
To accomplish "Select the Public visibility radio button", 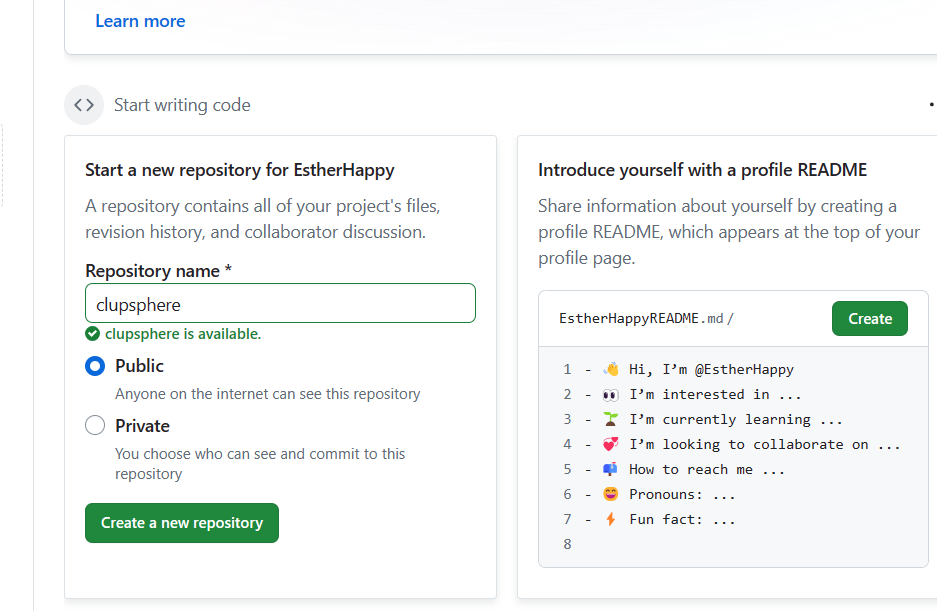I will tap(95, 366).
